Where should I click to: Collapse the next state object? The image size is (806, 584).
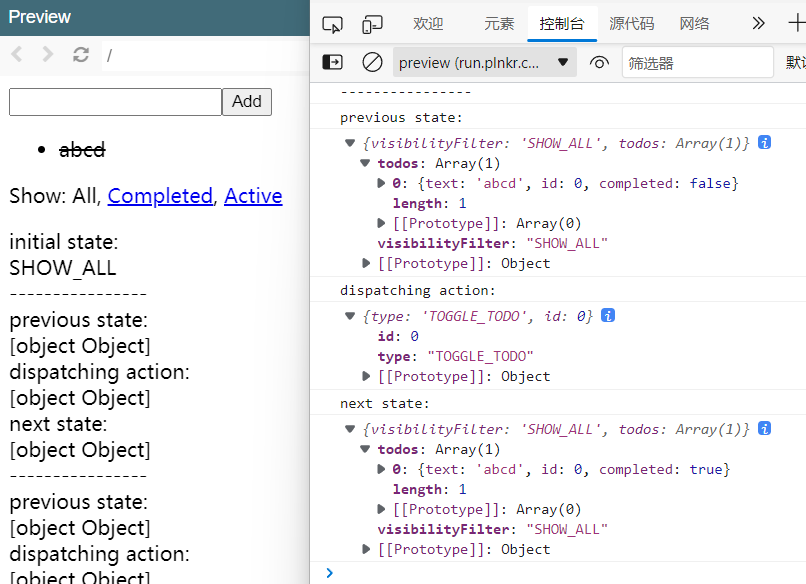[x=350, y=429]
